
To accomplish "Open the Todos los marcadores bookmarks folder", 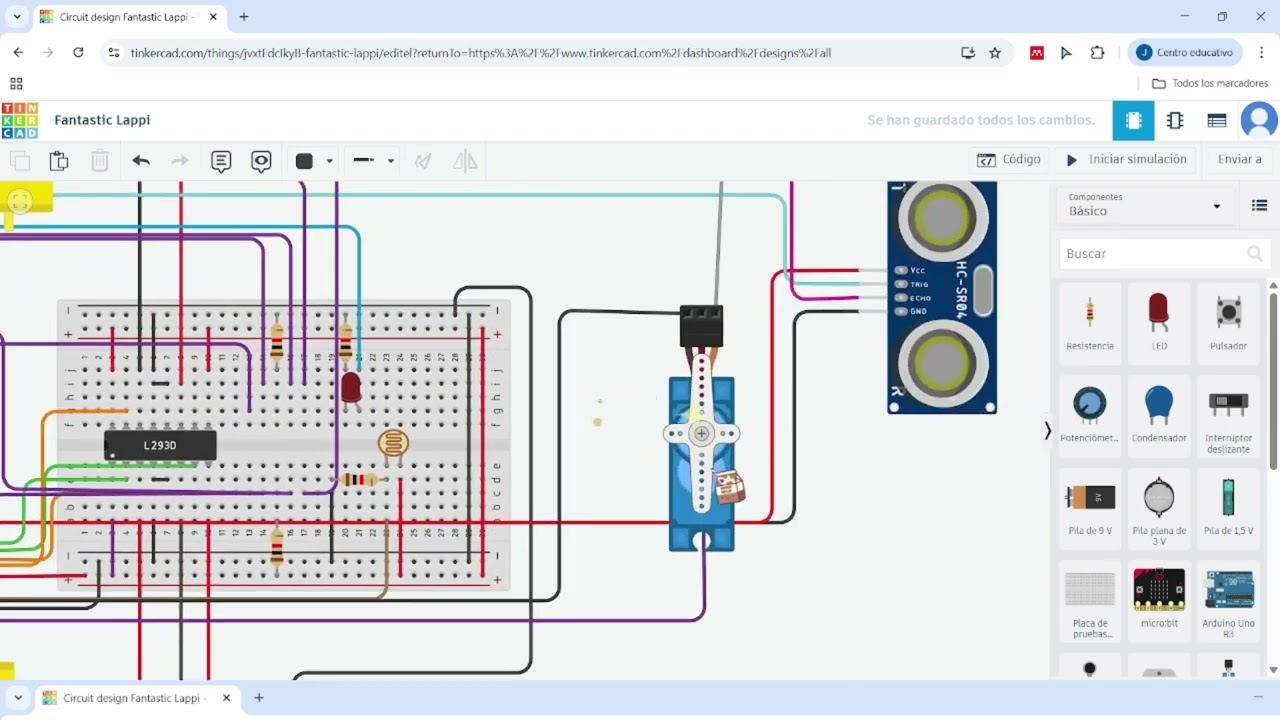I will (1210, 83).
